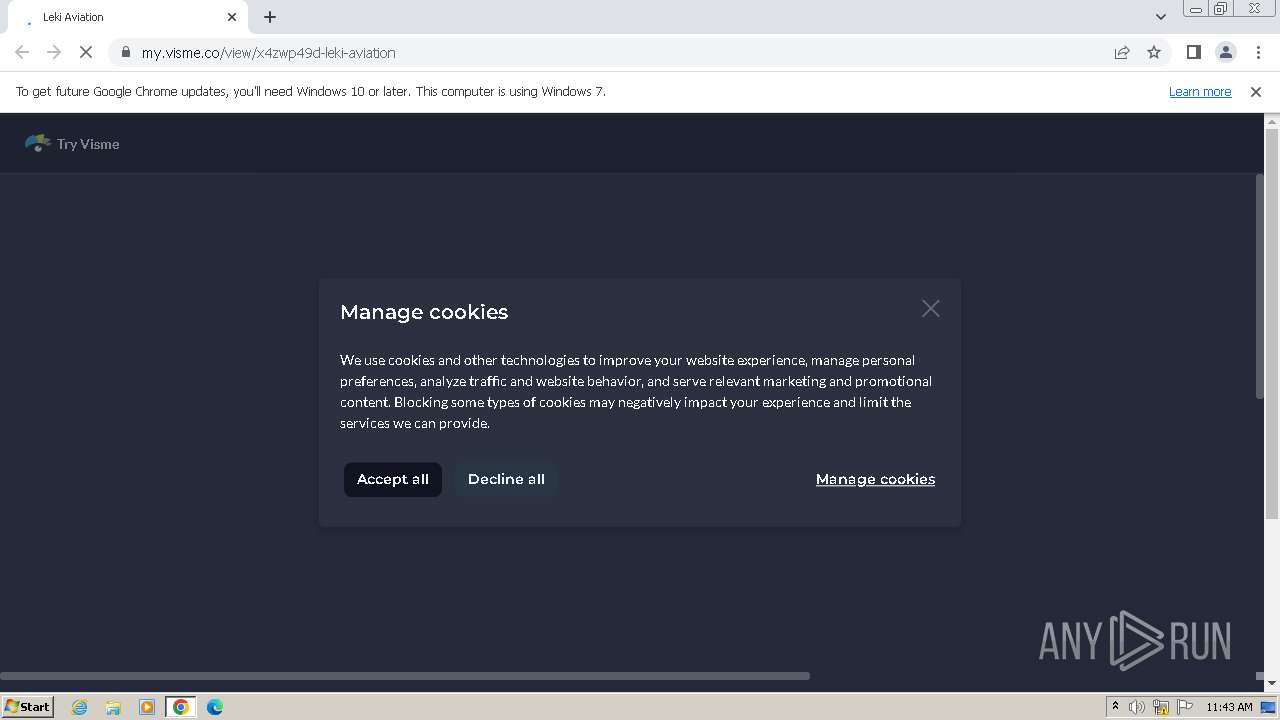Close the Manage cookies dialog
Image resolution: width=1280 pixels, height=720 pixels.
tap(931, 309)
